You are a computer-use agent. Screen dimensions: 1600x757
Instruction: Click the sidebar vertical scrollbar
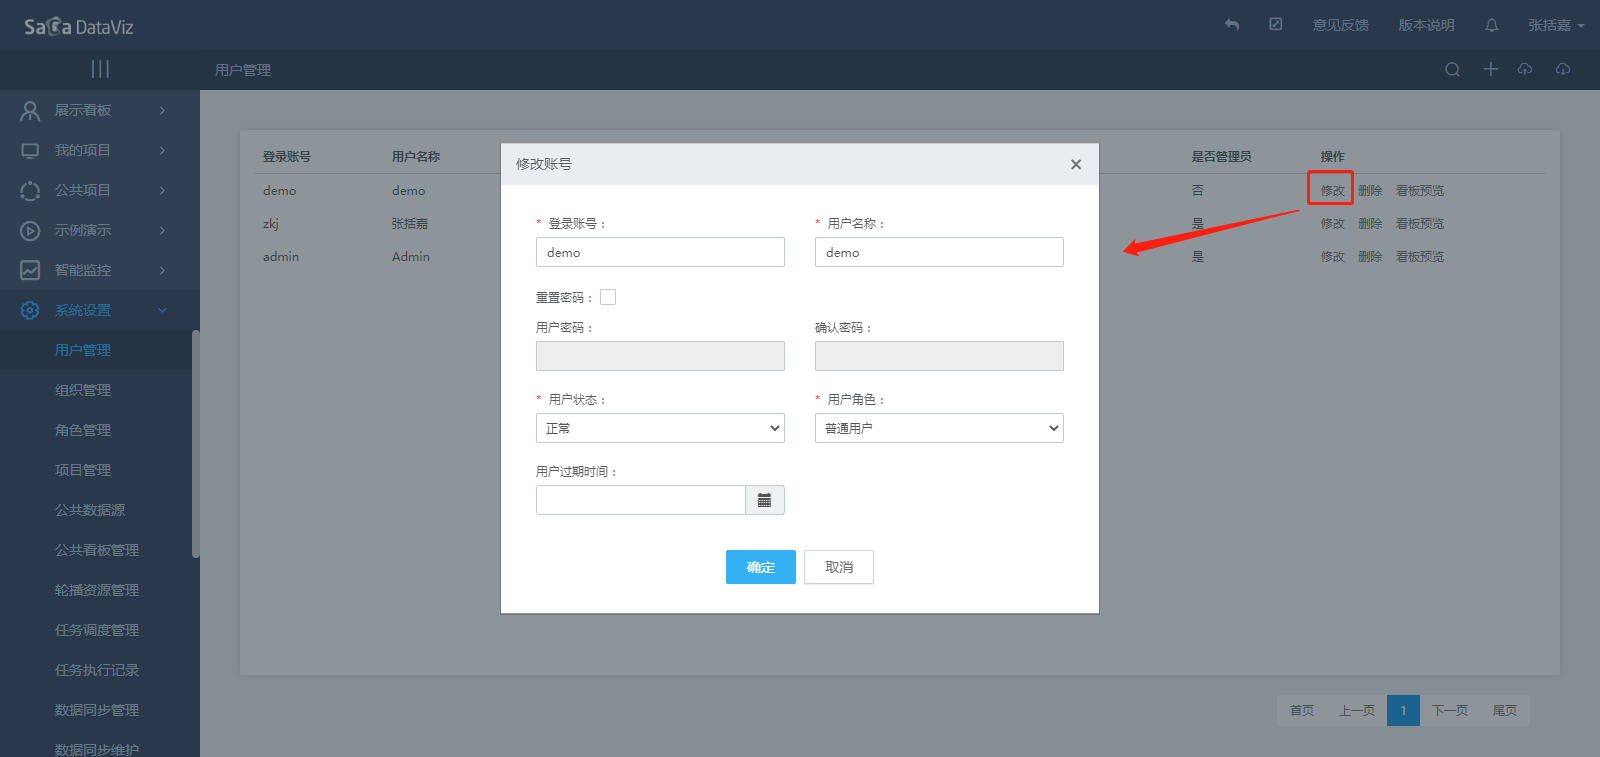(x=196, y=444)
